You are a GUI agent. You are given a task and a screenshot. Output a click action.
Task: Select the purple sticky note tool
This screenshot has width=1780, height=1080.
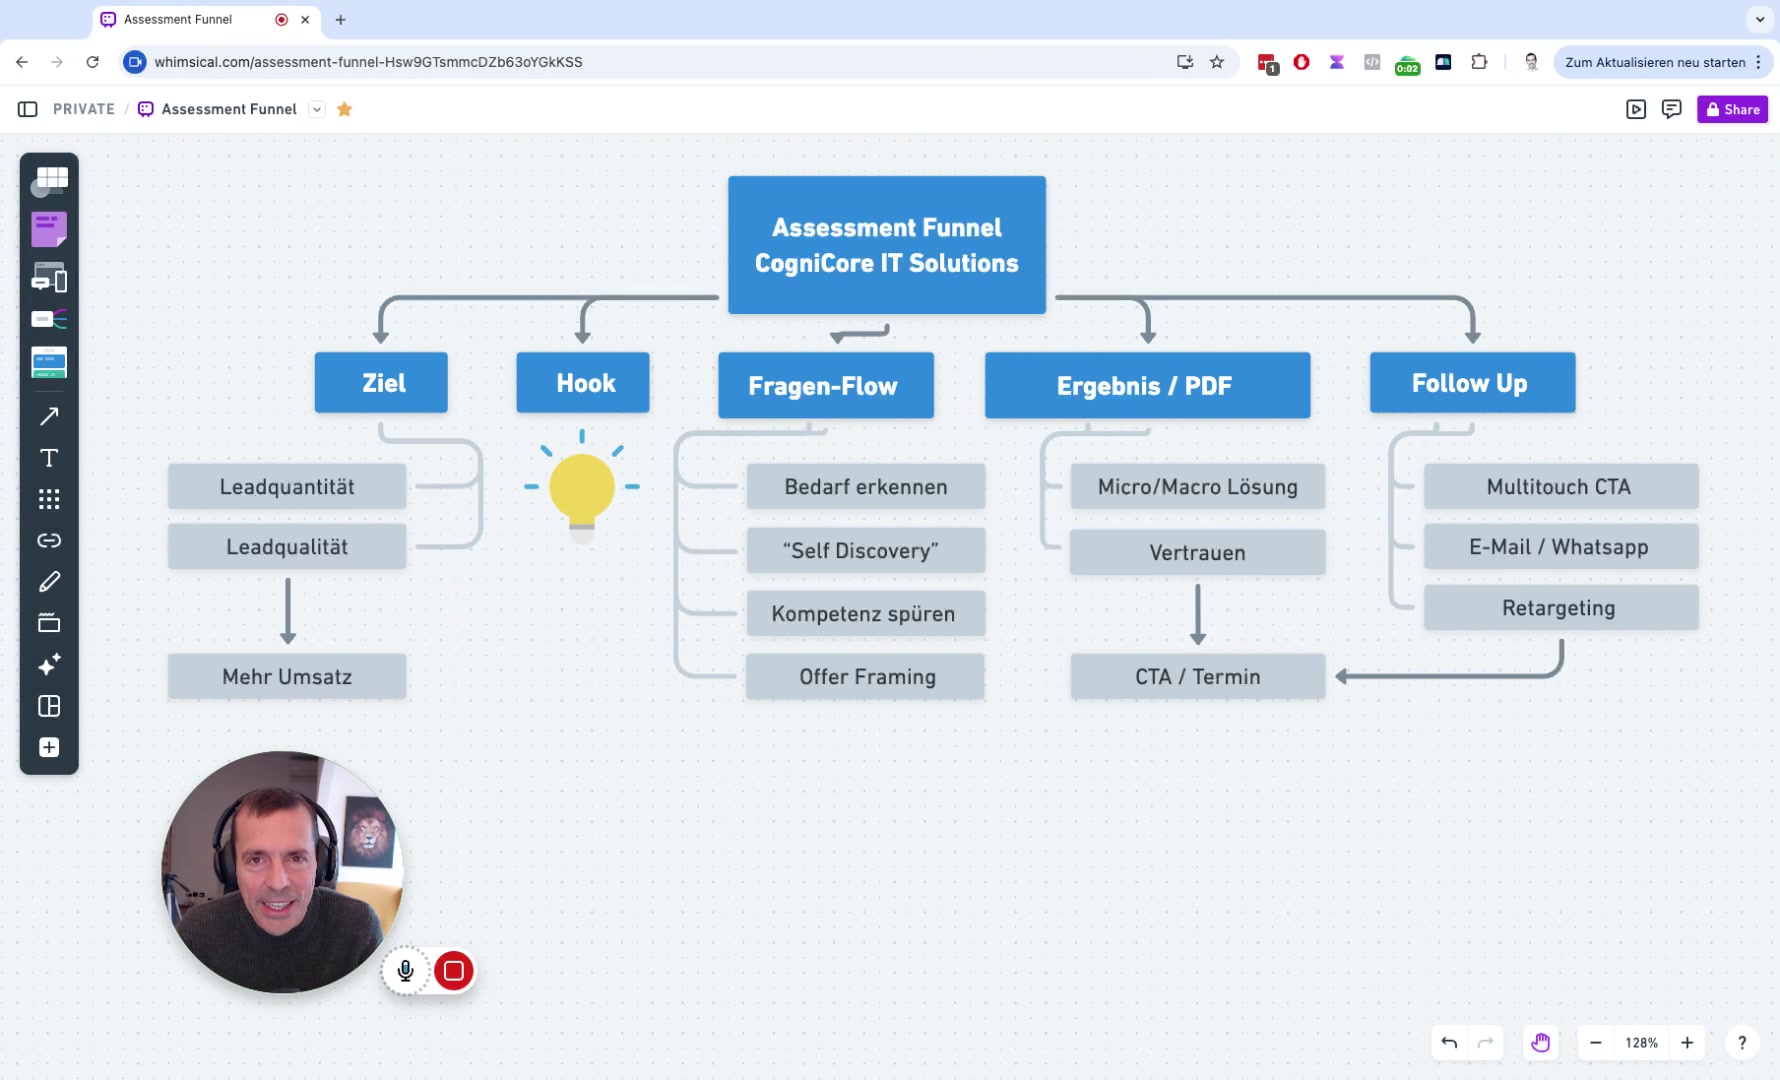pos(49,229)
